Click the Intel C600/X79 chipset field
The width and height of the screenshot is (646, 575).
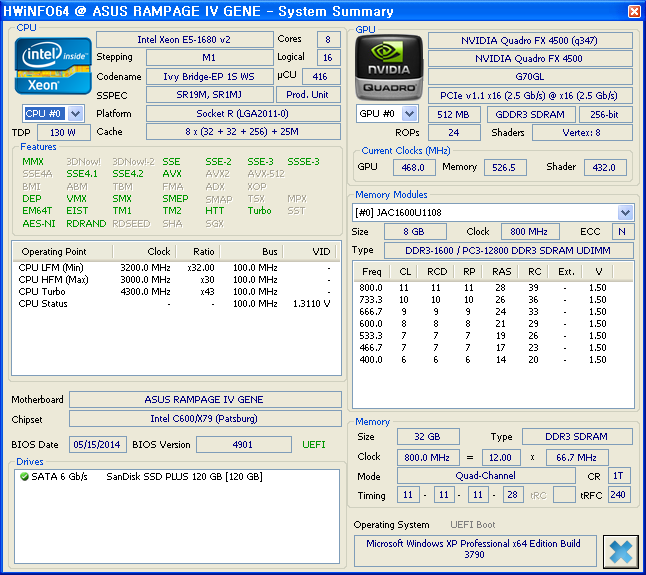point(205,419)
